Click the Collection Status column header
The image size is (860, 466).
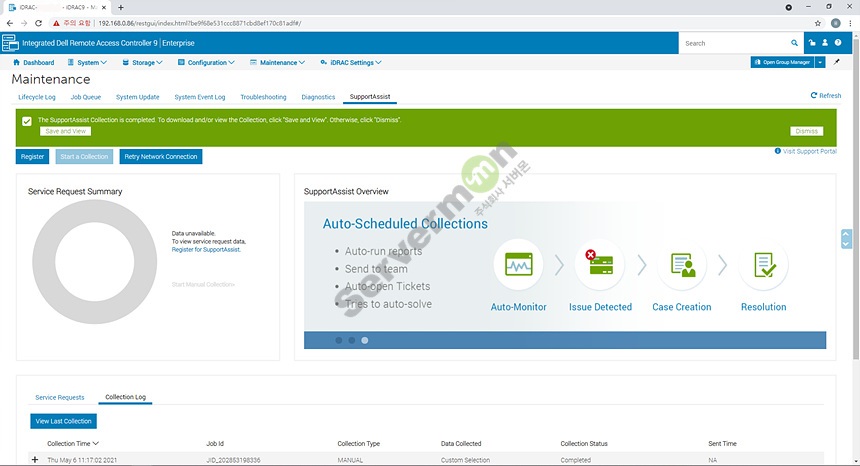tap(584, 444)
